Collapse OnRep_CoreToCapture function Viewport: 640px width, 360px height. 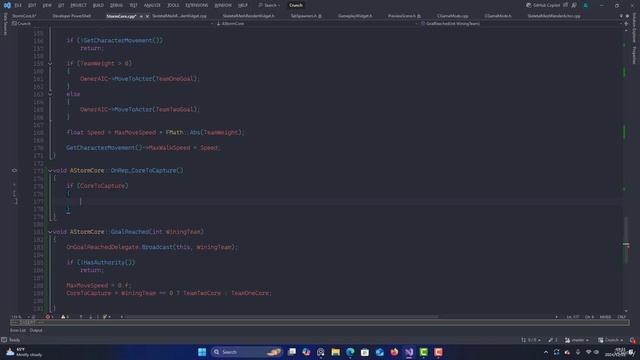coord(50,171)
